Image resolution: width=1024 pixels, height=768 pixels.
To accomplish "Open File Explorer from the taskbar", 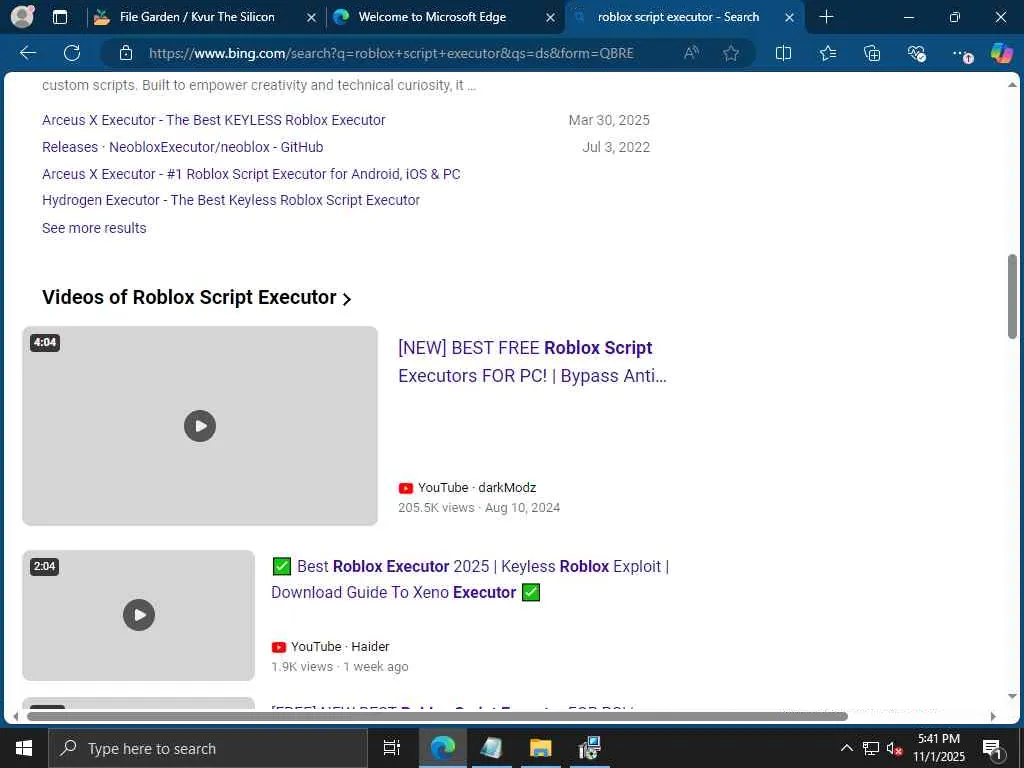I will pyautogui.click(x=541, y=748).
